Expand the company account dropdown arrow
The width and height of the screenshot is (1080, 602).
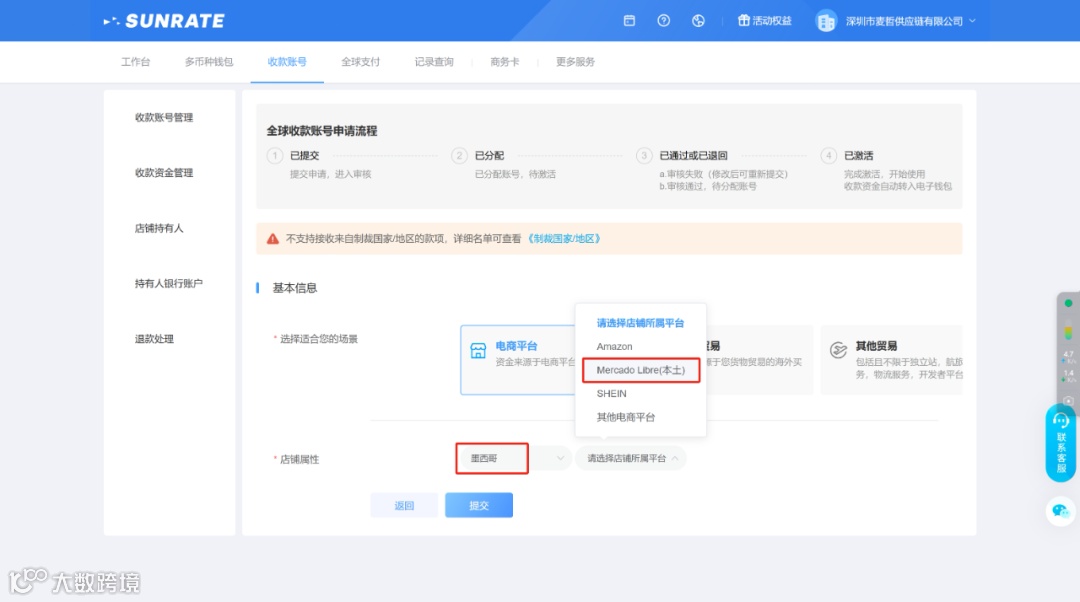pyautogui.click(x=972, y=21)
